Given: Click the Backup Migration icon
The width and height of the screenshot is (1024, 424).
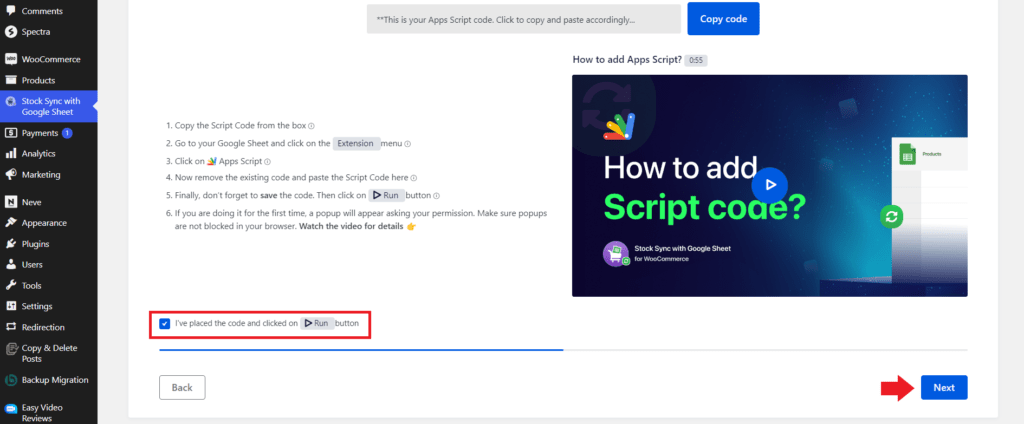Looking at the screenshot, I should pyautogui.click(x=10, y=380).
